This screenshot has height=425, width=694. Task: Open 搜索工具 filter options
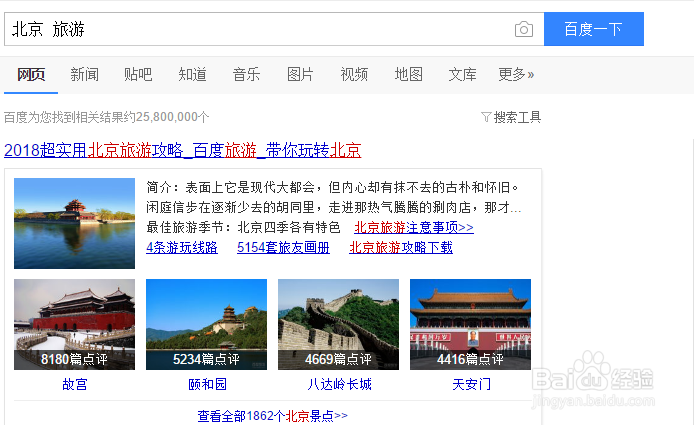[x=511, y=117]
